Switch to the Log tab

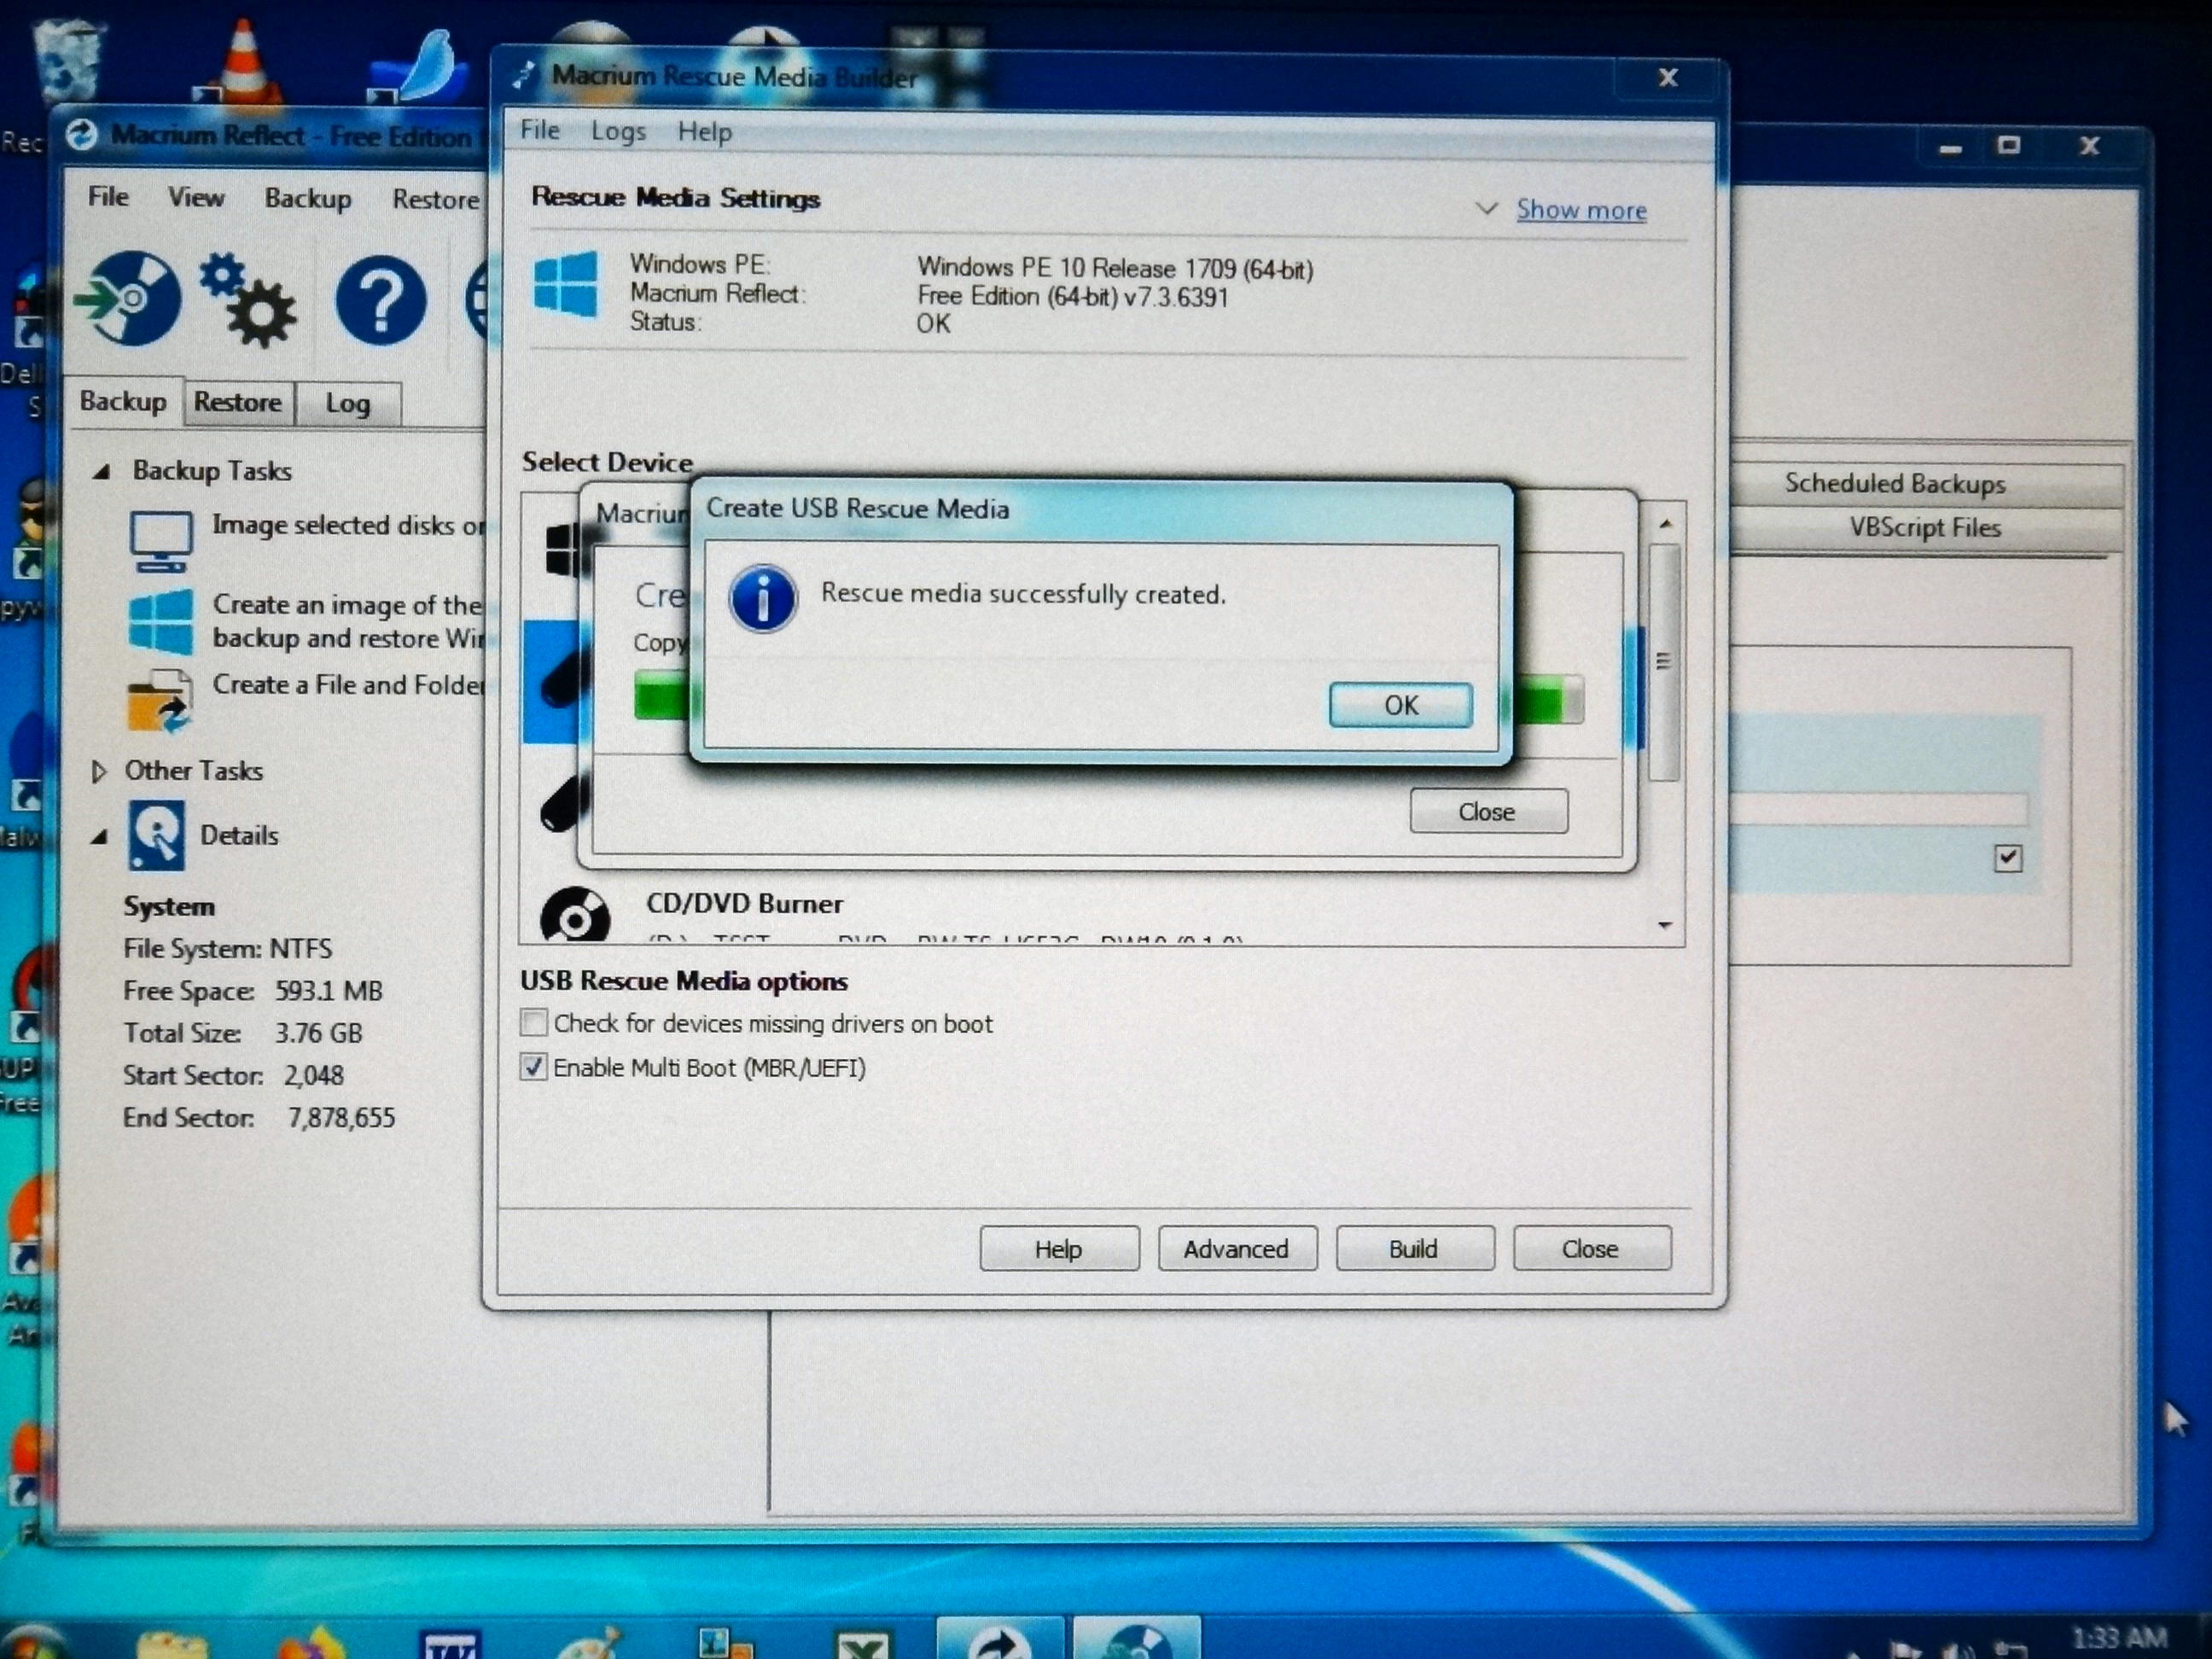pyautogui.click(x=348, y=403)
